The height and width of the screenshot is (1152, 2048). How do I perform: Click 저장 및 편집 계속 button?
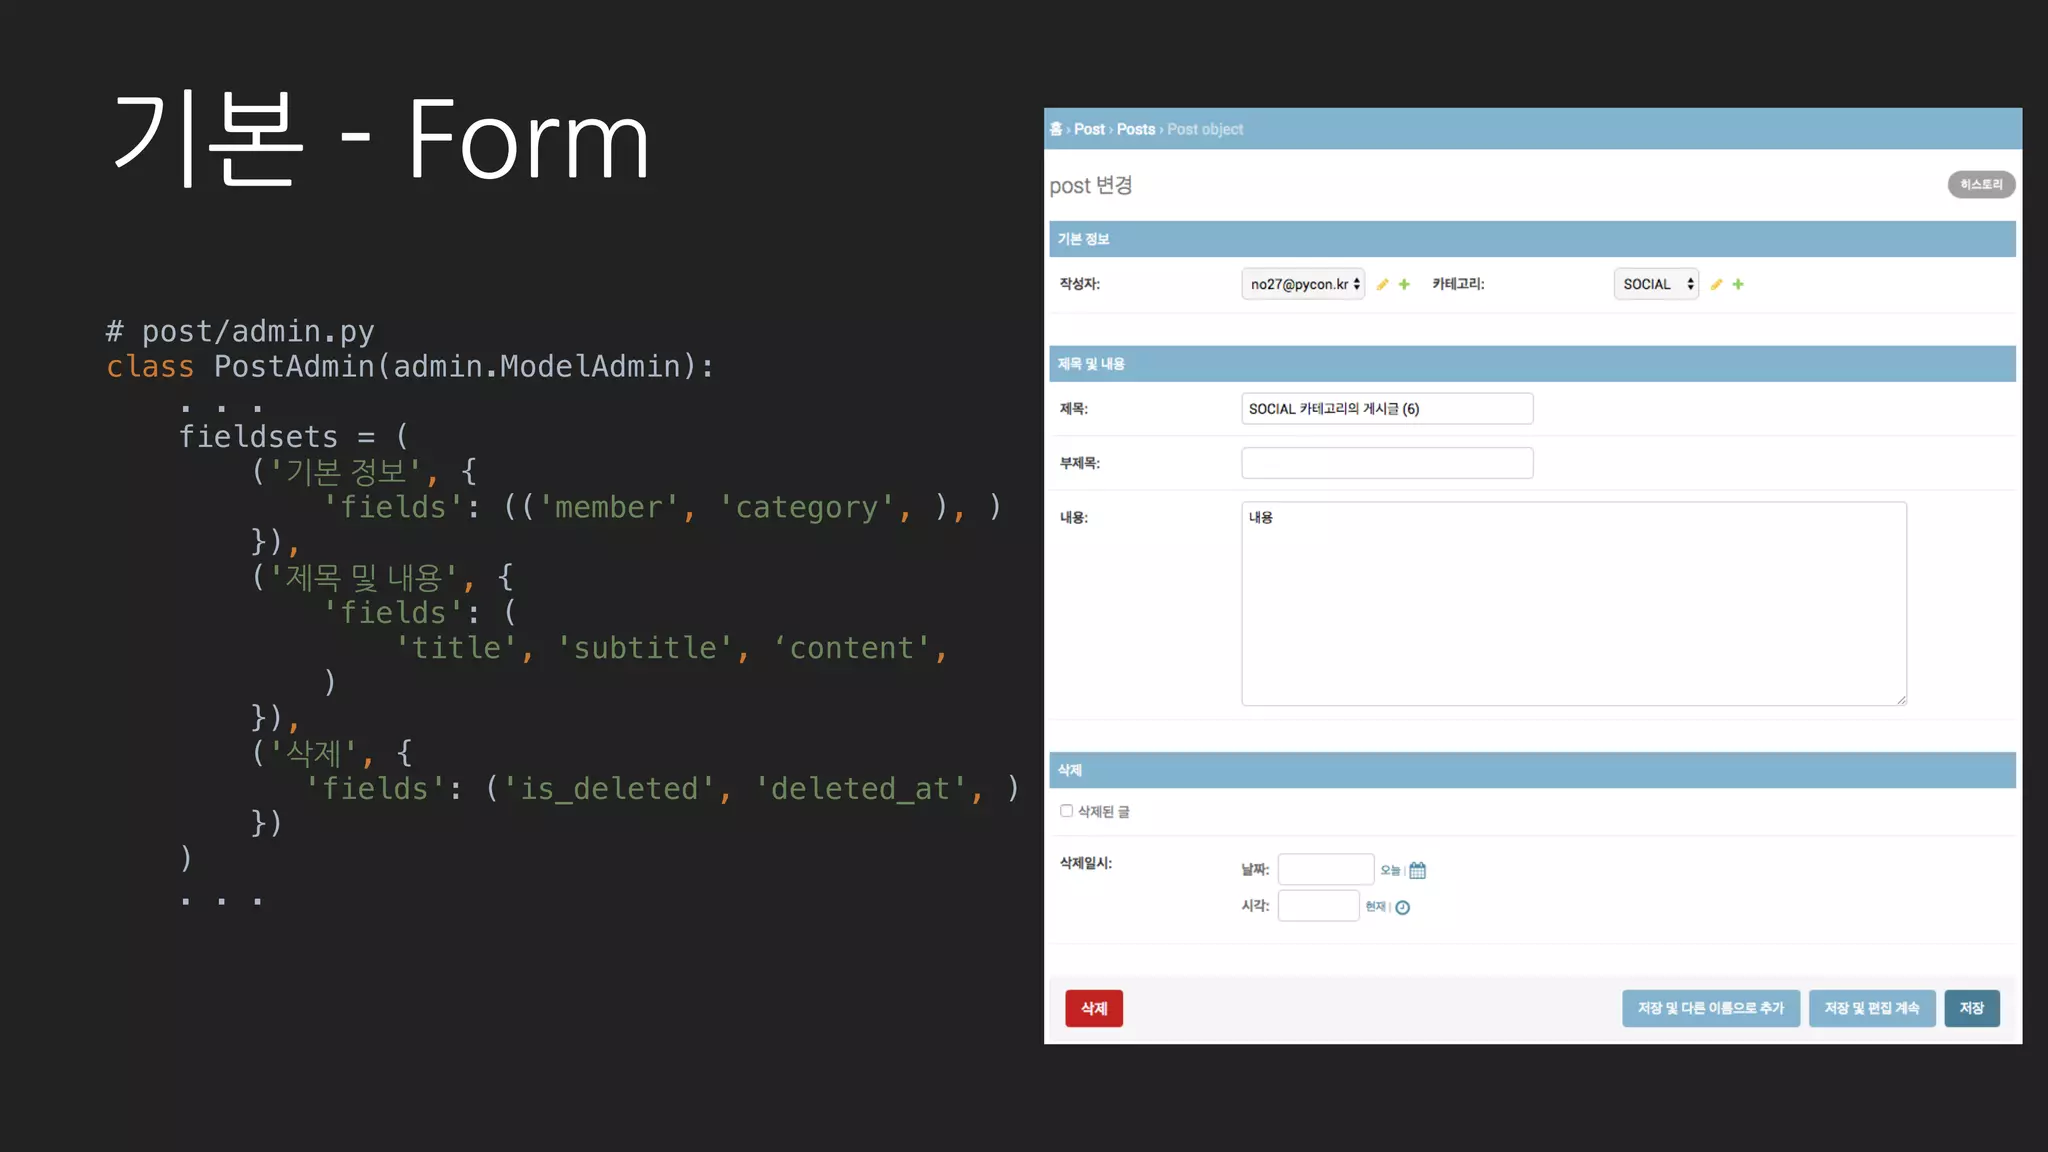click(1871, 1008)
